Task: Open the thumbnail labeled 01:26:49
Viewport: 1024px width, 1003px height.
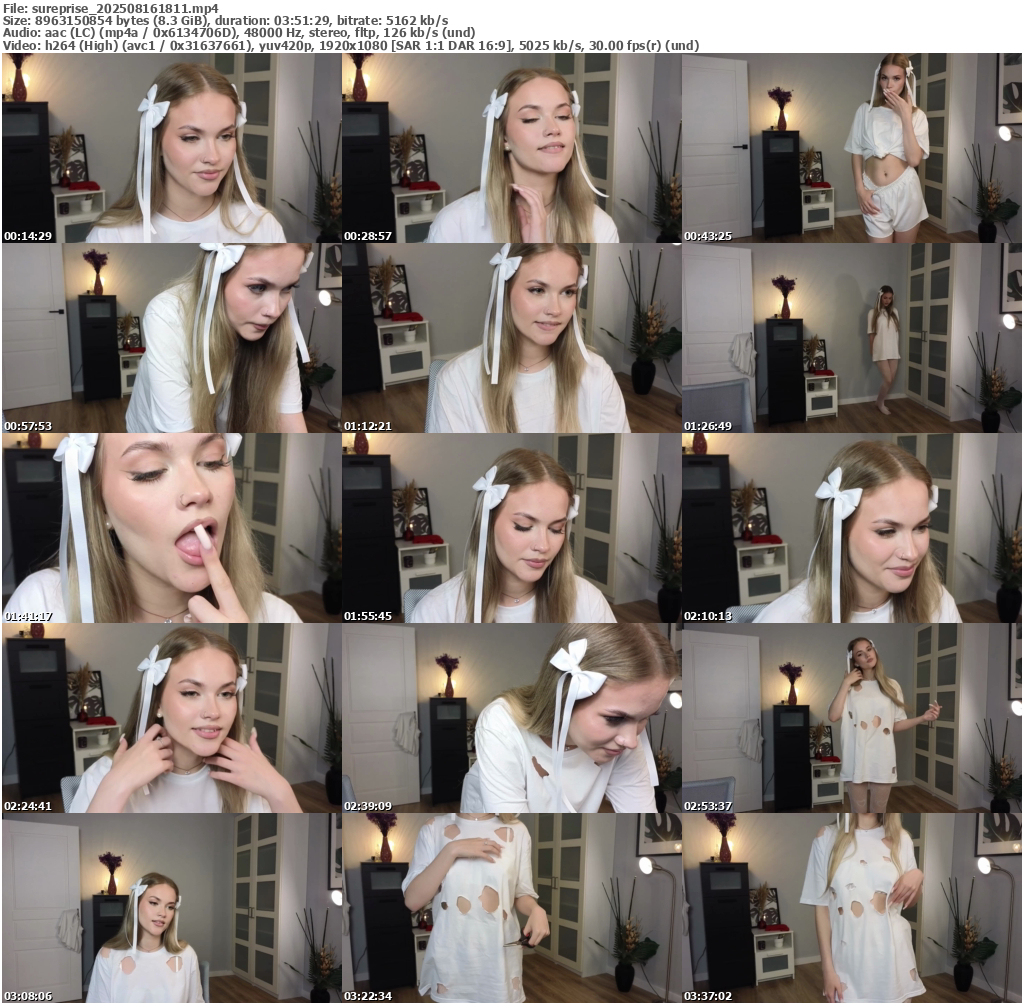Action: click(851, 338)
